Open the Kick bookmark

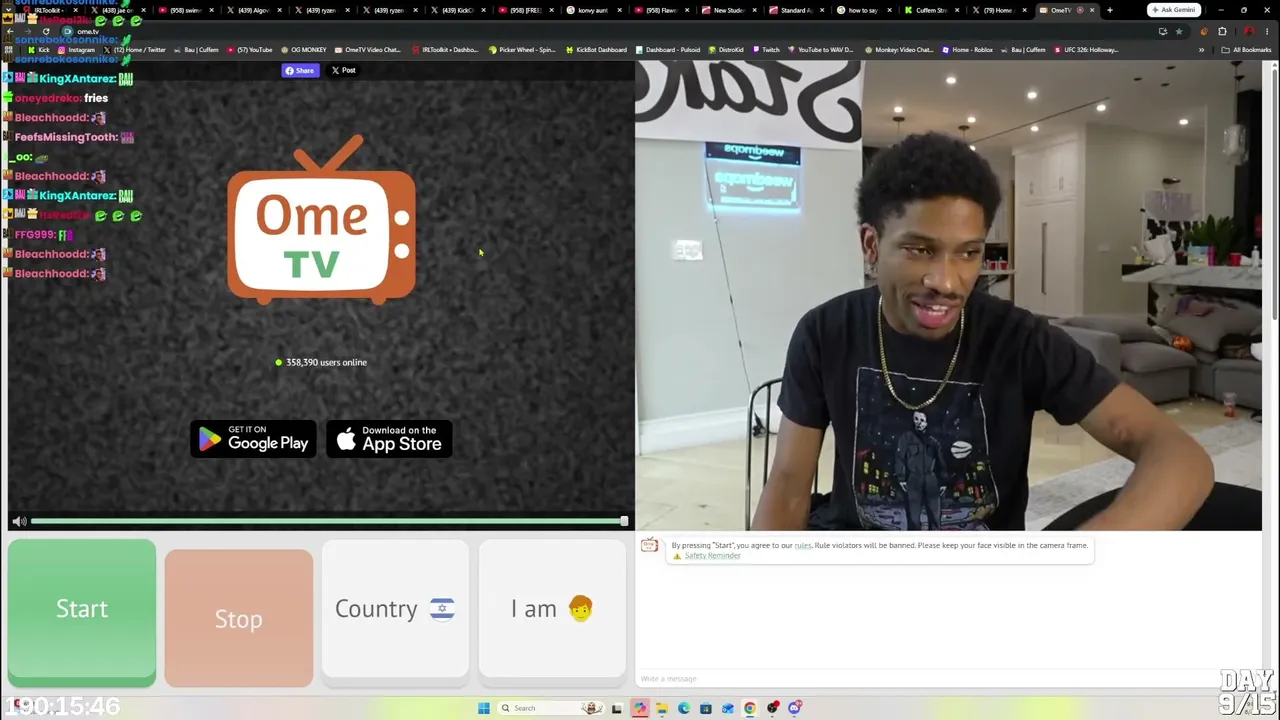[39, 50]
